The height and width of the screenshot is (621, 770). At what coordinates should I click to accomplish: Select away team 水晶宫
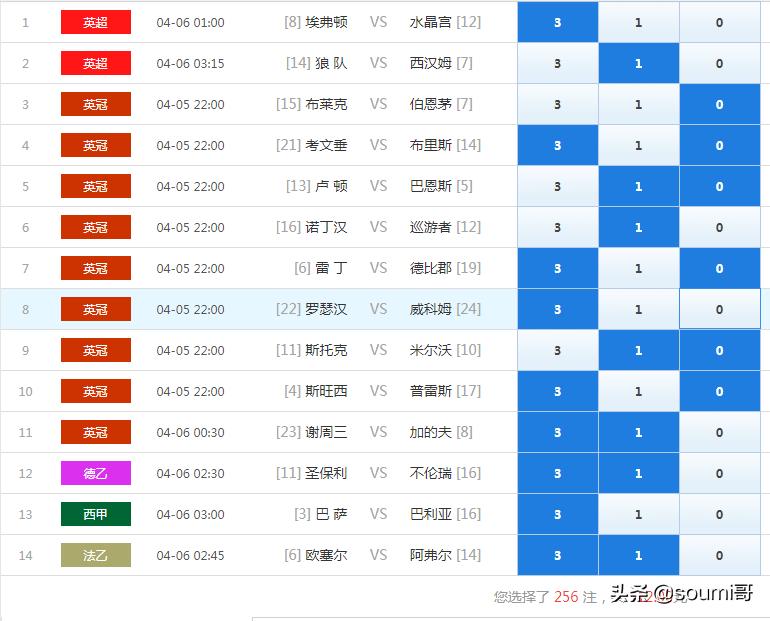point(430,22)
